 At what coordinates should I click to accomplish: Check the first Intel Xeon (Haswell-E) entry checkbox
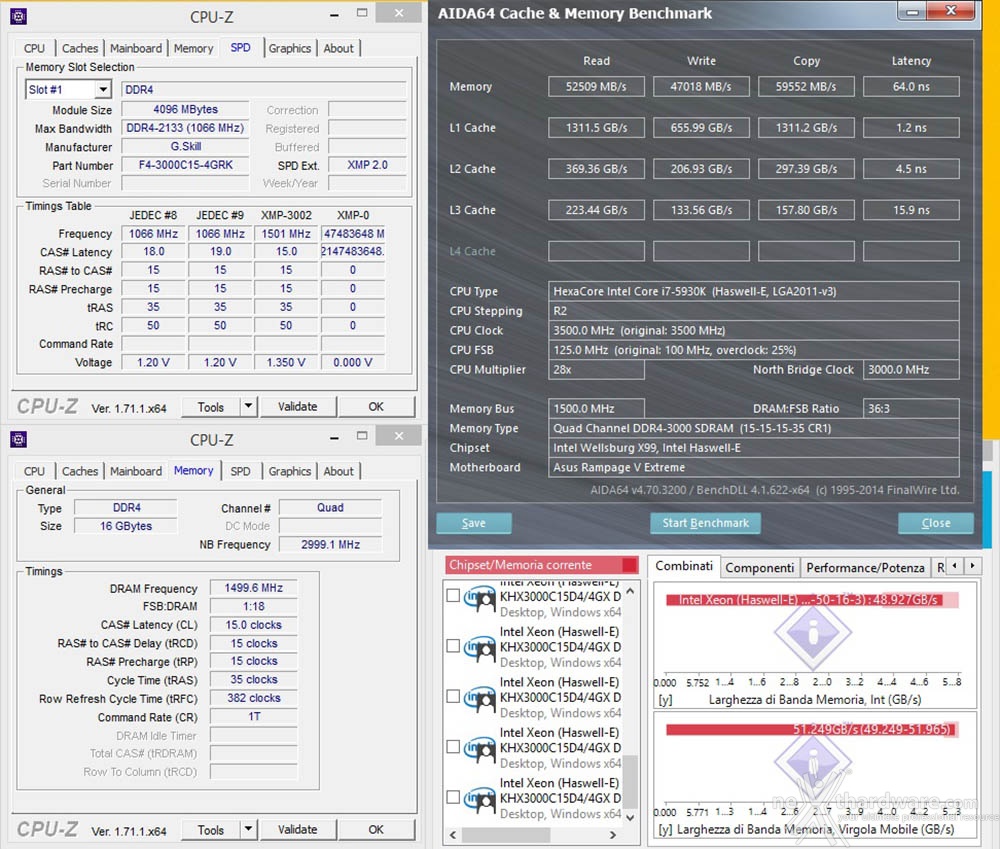coord(453,595)
